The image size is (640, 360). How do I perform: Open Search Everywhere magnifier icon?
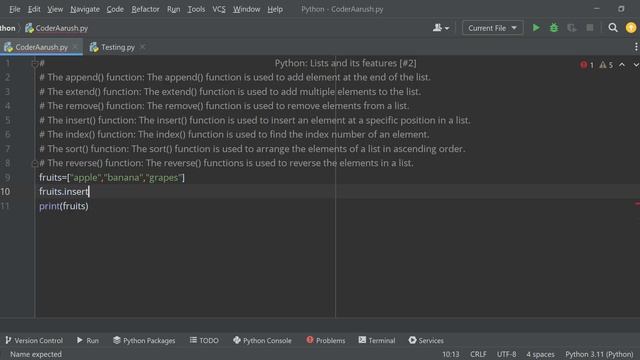(613, 28)
